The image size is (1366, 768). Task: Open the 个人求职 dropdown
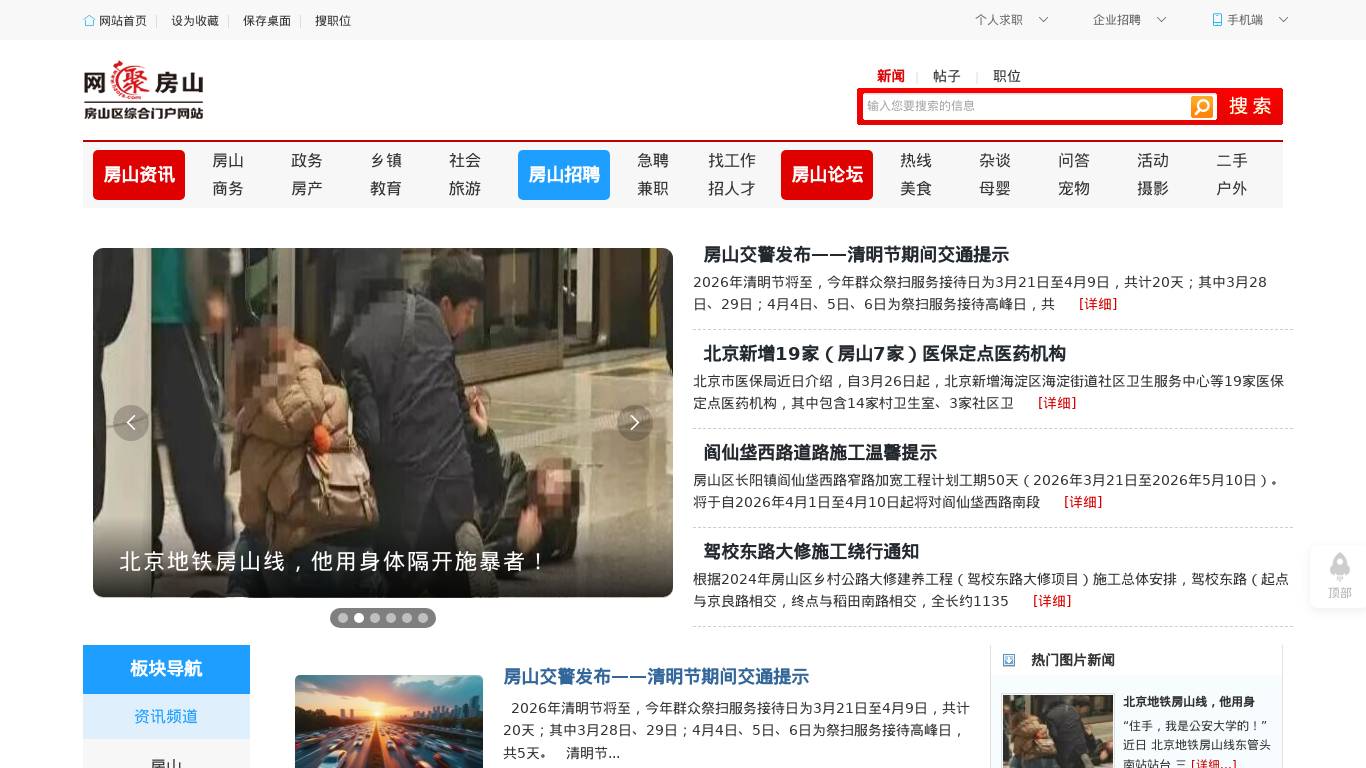click(x=1010, y=19)
